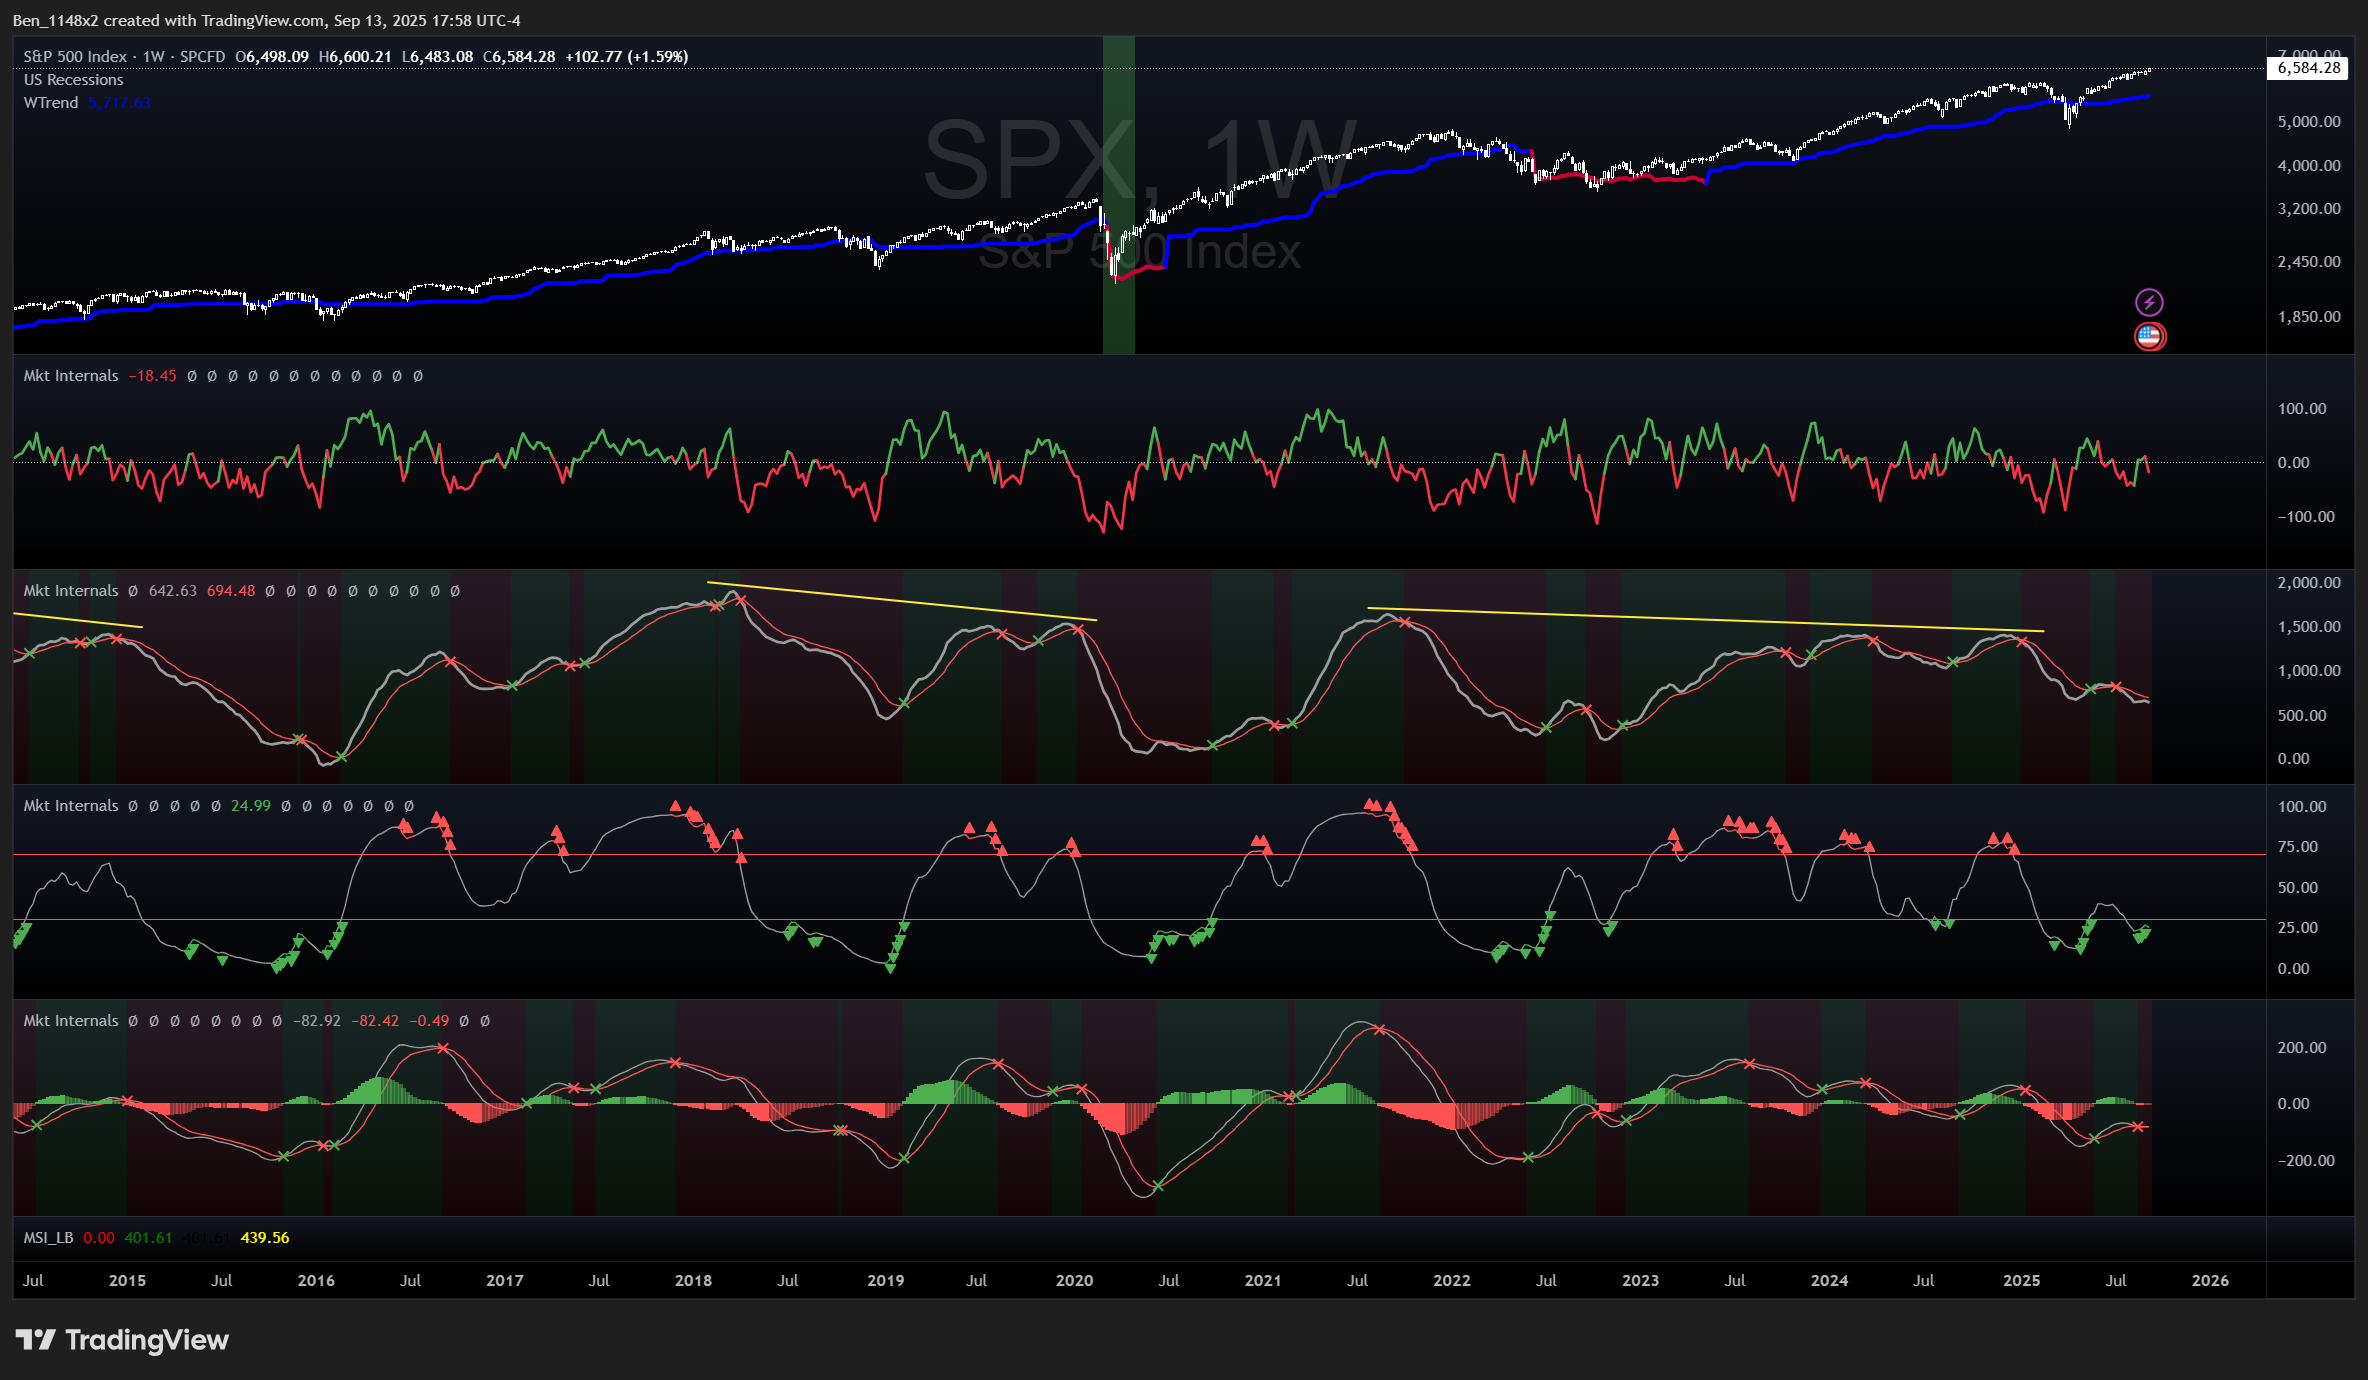Click the US flag economic event icon
This screenshot has width=2368, height=1380.
(x=2149, y=336)
